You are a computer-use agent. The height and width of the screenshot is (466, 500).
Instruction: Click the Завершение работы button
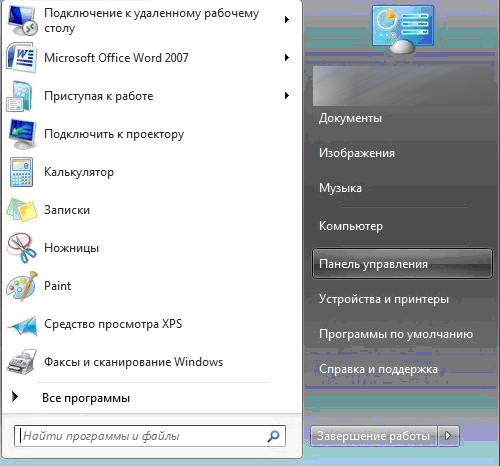373,436
